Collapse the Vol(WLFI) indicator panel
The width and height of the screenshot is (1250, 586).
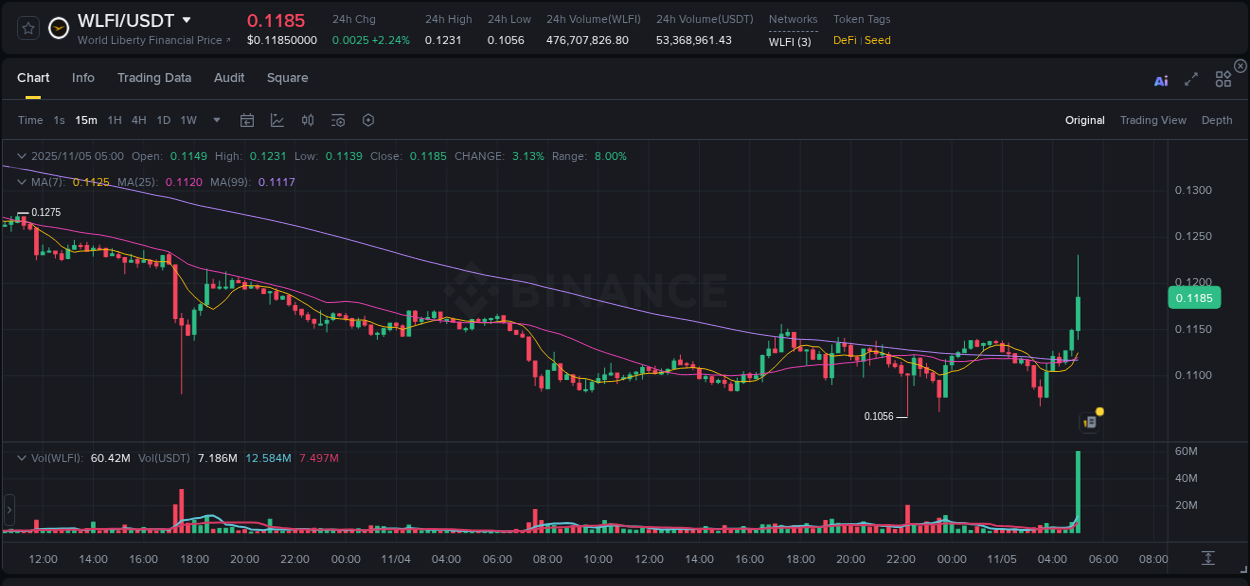click(x=22, y=456)
